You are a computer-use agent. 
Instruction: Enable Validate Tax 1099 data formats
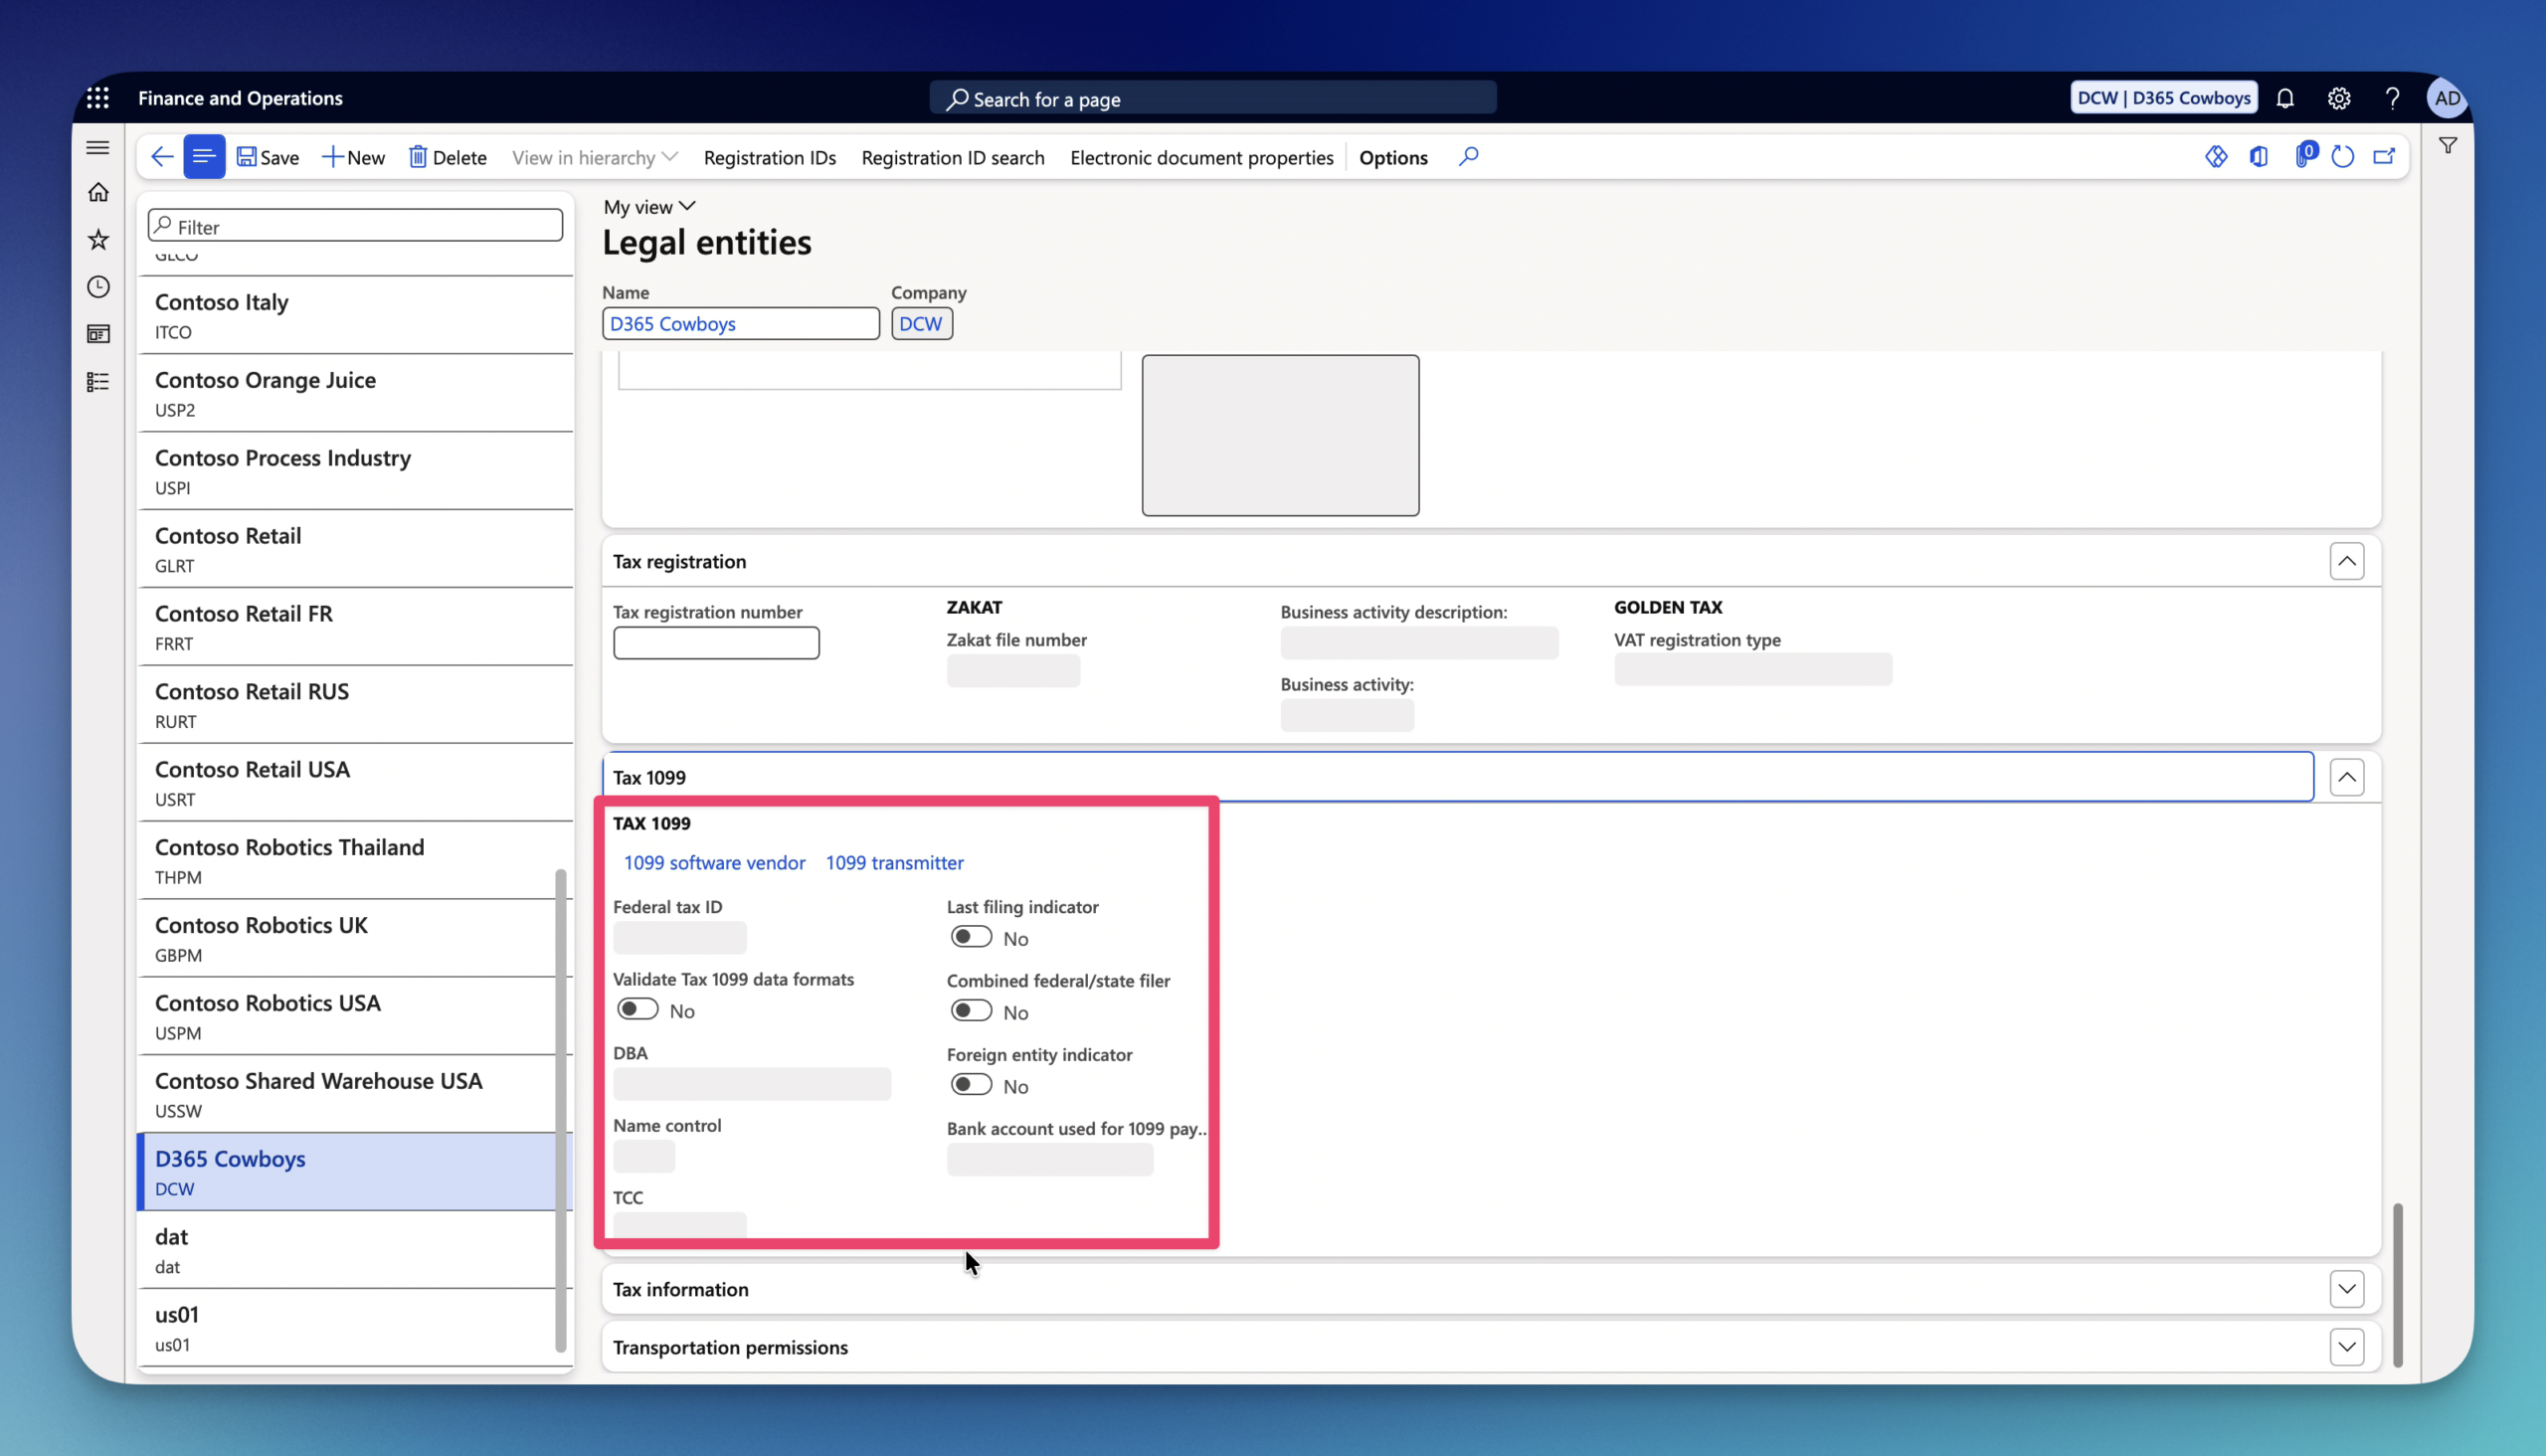tap(637, 1009)
